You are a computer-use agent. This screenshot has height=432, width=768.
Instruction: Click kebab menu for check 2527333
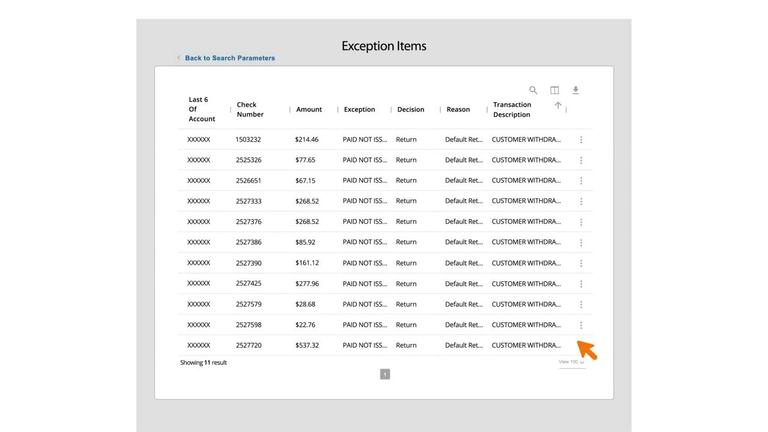(581, 201)
